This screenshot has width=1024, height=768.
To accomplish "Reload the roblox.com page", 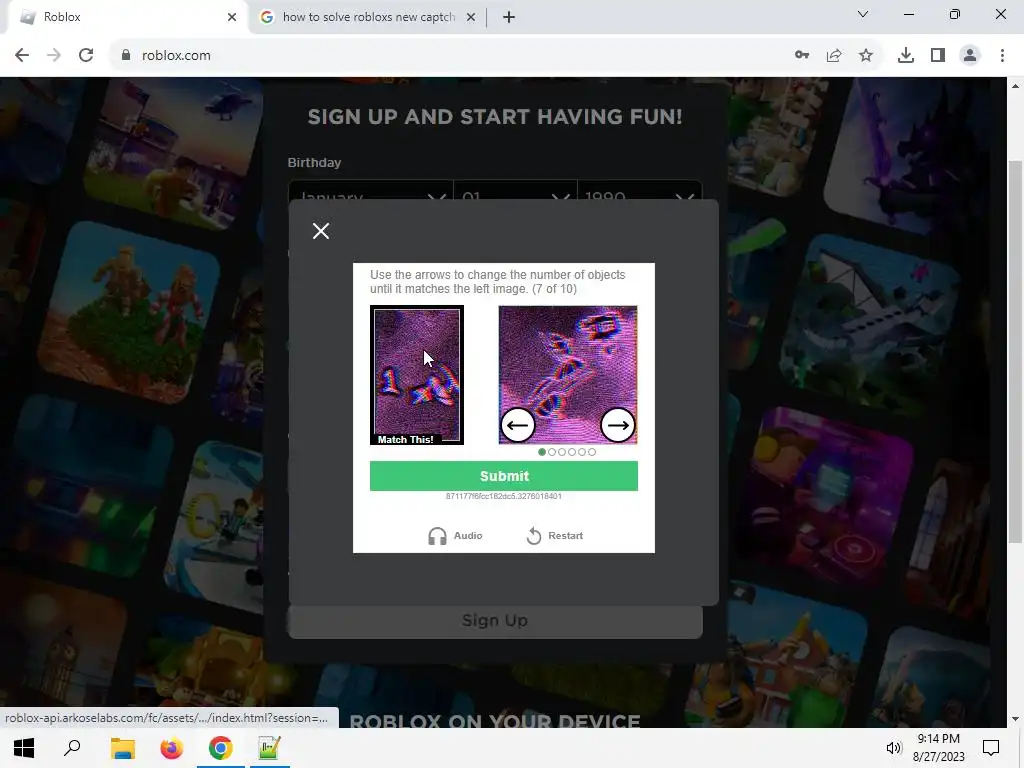I will click(86, 56).
